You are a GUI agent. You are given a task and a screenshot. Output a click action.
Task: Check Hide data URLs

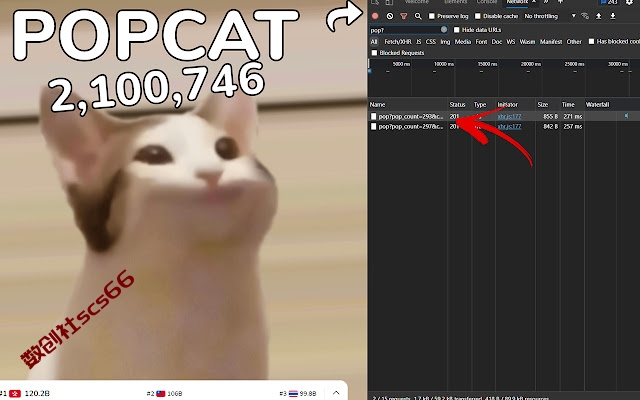pos(456,30)
